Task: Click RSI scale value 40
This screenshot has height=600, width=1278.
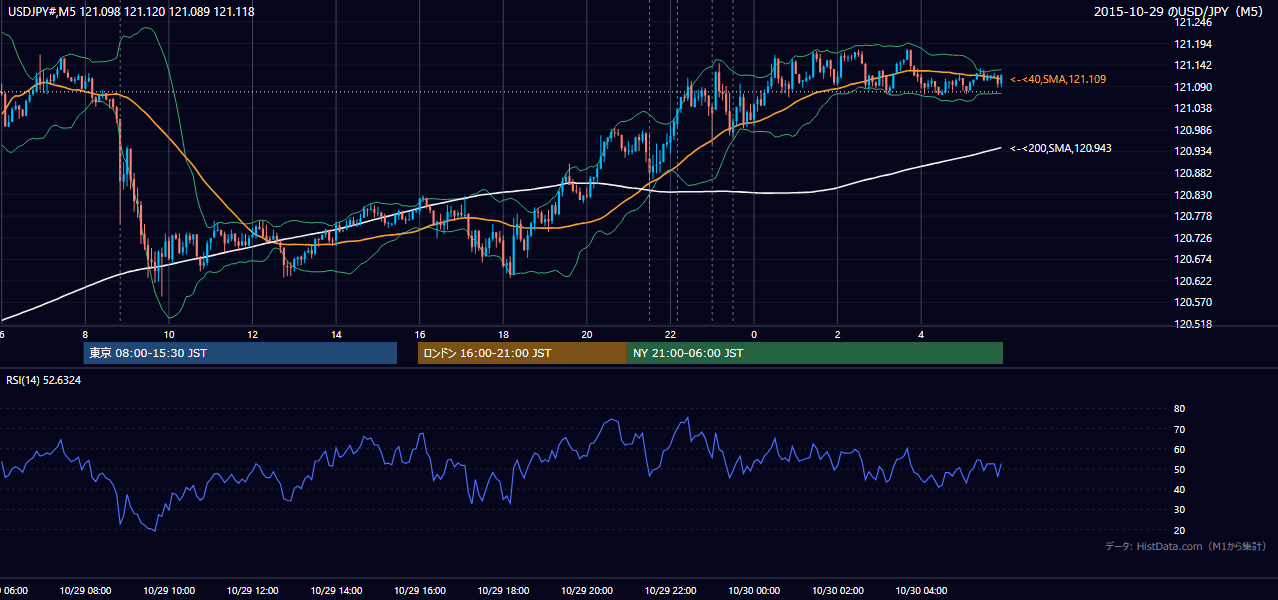Action: pyautogui.click(x=1180, y=489)
